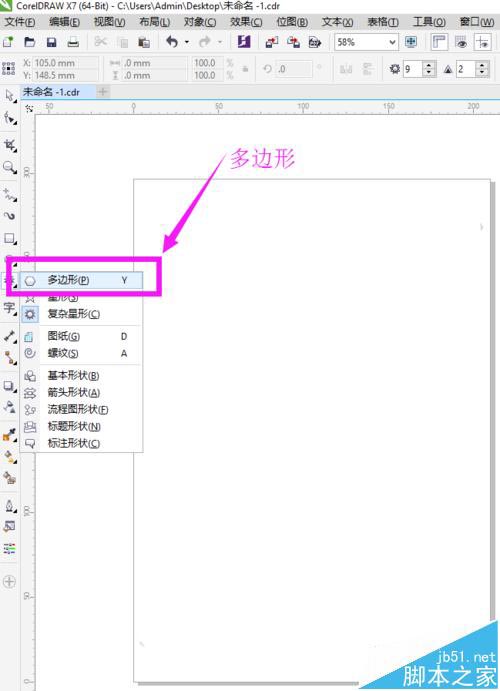Click Publish to PDF icon

point(315,42)
